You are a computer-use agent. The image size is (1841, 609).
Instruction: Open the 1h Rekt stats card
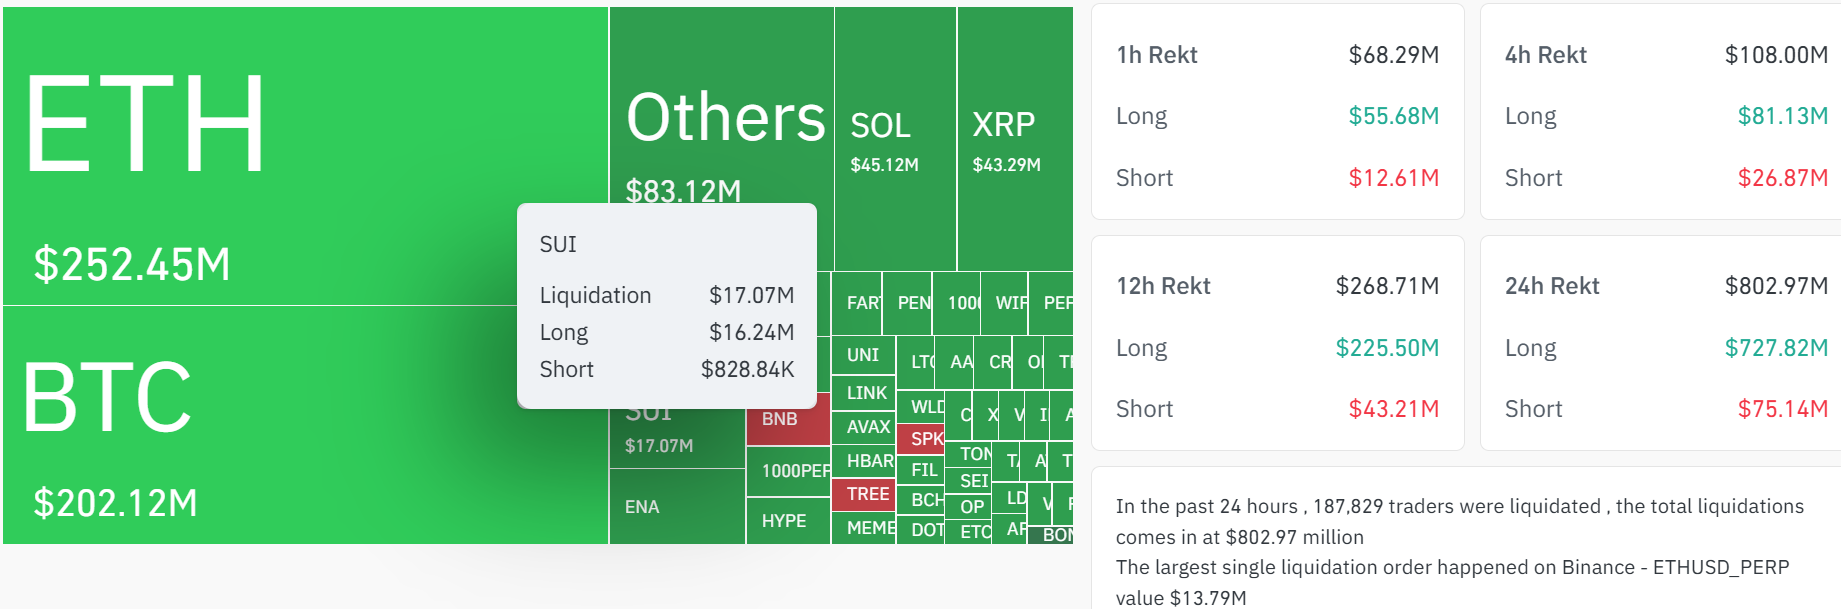pos(1277,112)
